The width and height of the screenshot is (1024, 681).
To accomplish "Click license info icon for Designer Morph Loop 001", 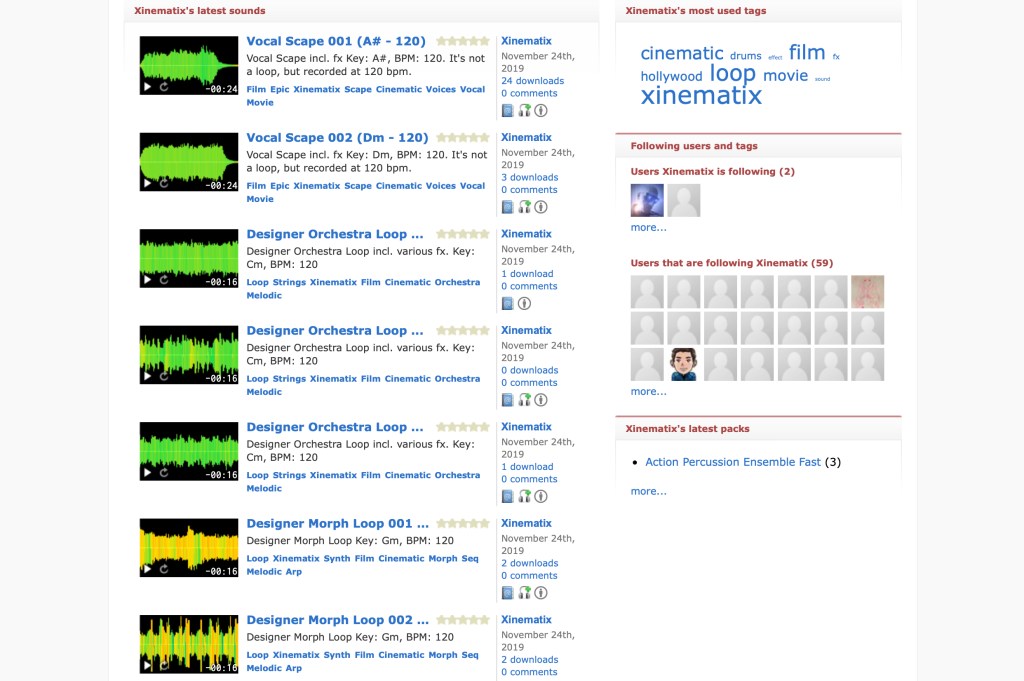I will pos(541,593).
